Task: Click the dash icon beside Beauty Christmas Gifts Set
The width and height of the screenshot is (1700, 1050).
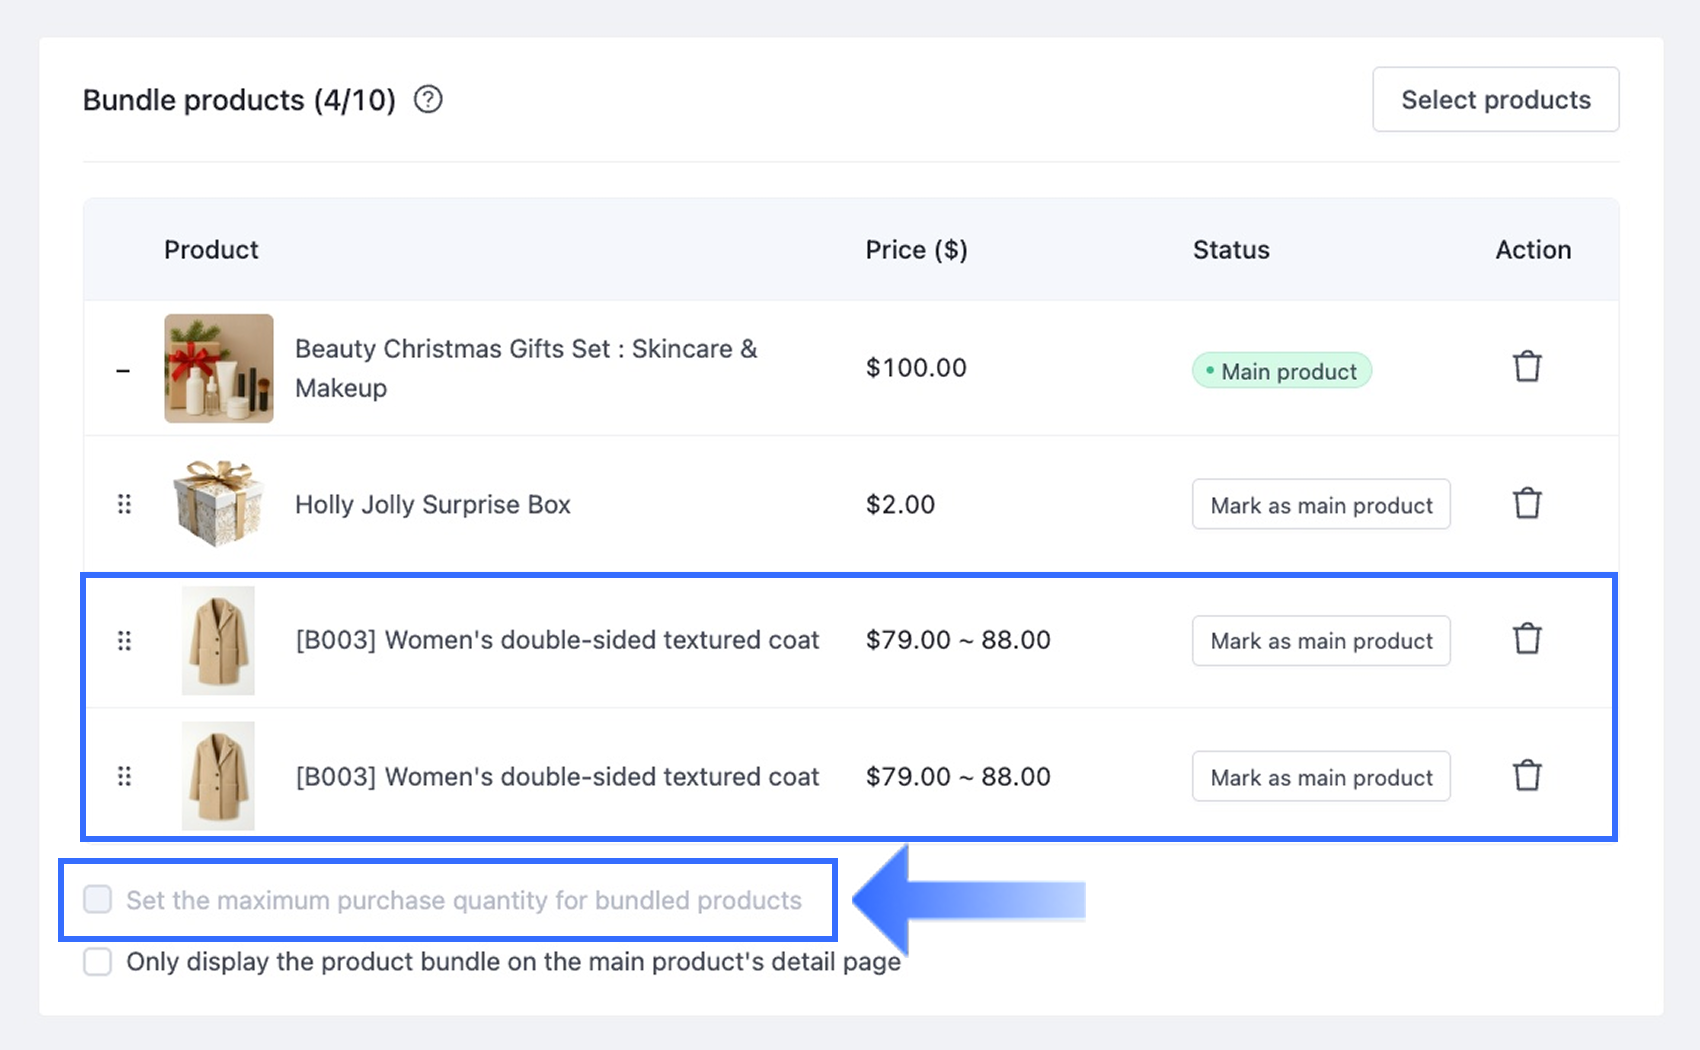Action: pos(123,371)
